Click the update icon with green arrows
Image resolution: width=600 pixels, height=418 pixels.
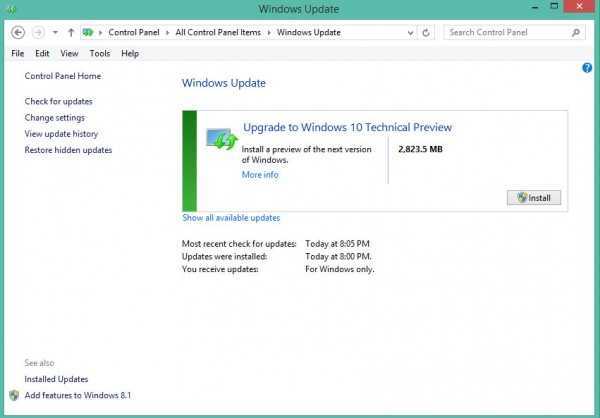(222, 139)
